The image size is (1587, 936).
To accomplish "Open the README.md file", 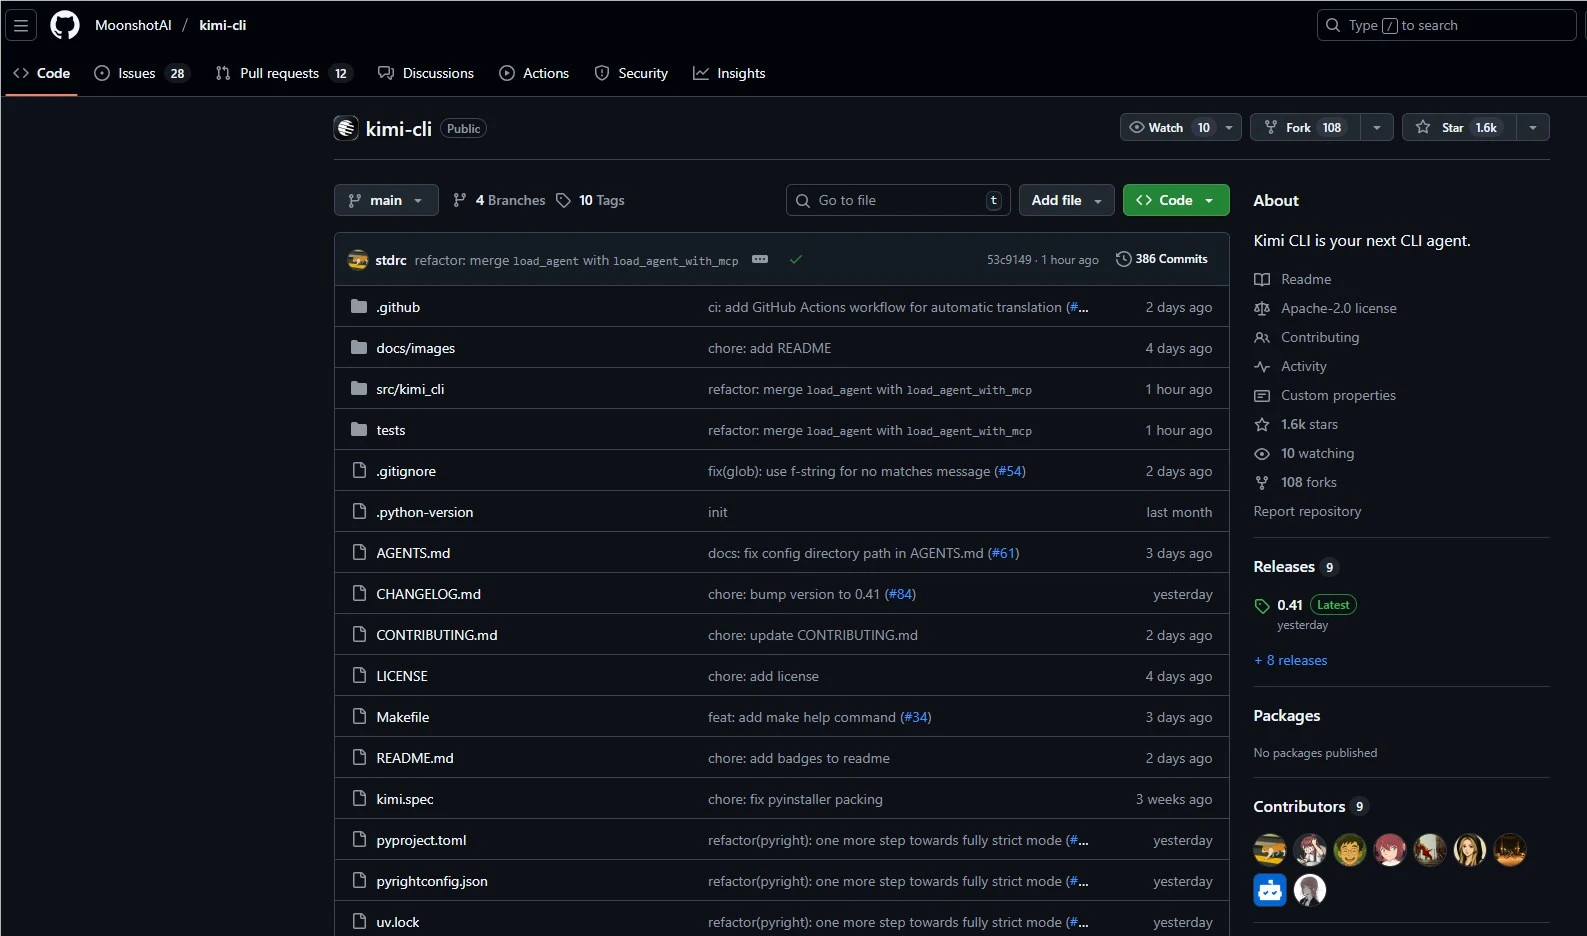I will point(415,758).
